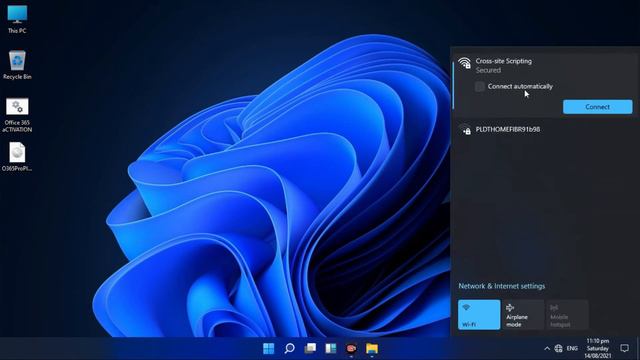Viewport: 640px width, 360px height.
Task: Open File Explorer from taskbar
Action: [x=372, y=349]
